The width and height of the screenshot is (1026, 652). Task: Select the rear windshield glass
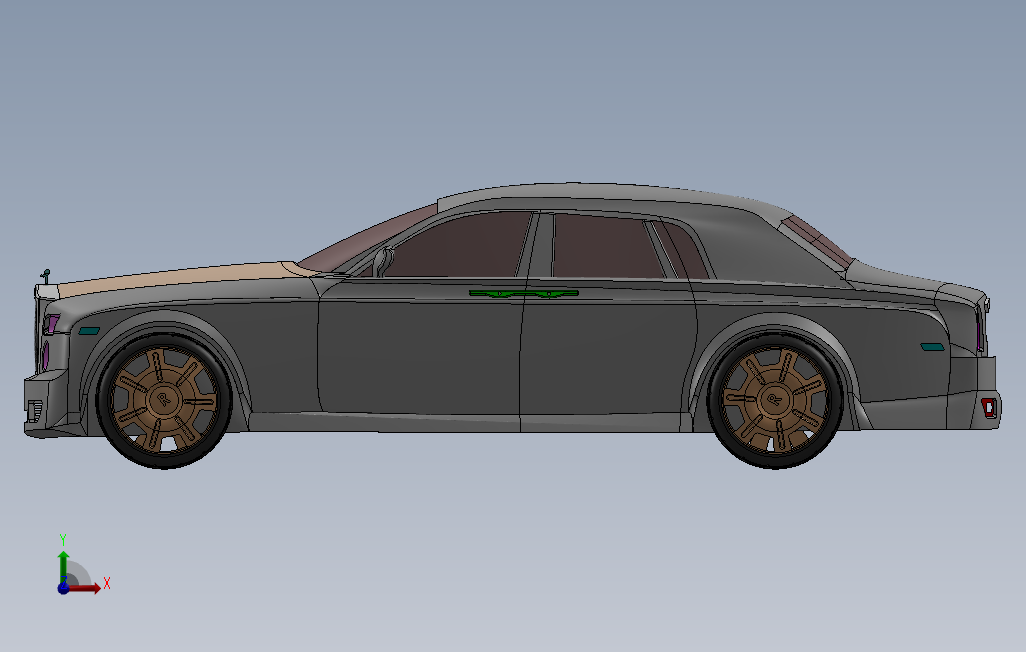pos(817,242)
